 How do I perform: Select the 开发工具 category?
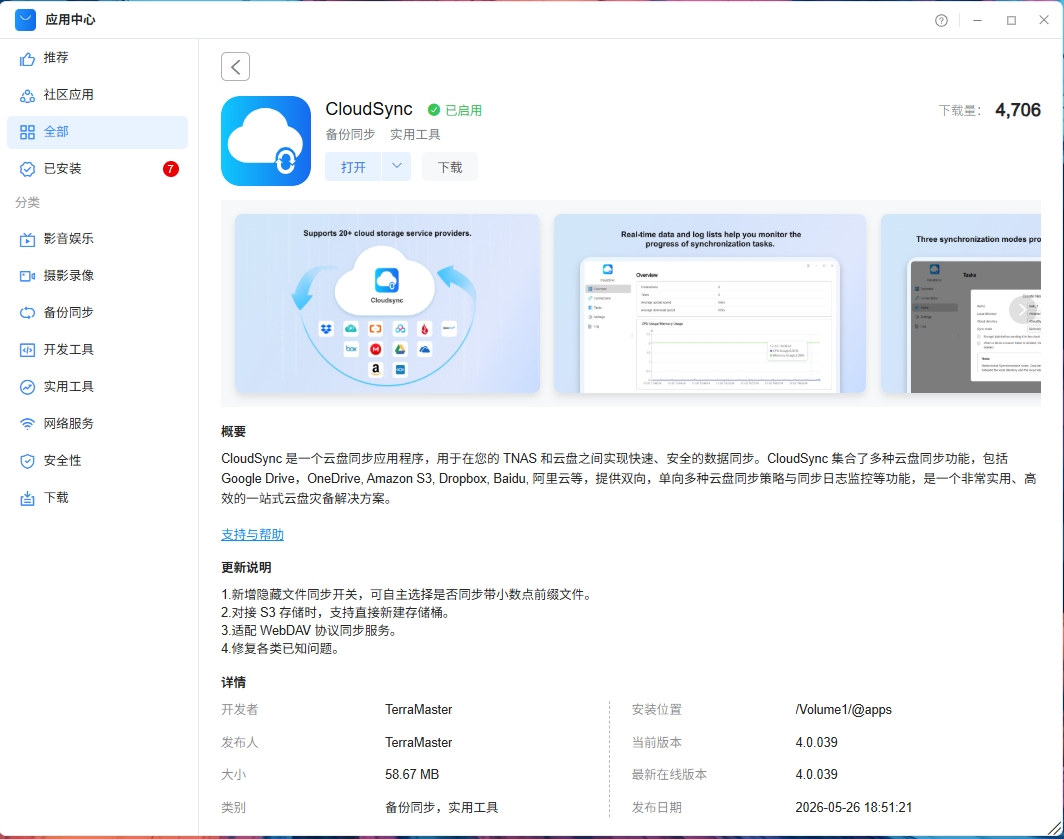point(98,350)
